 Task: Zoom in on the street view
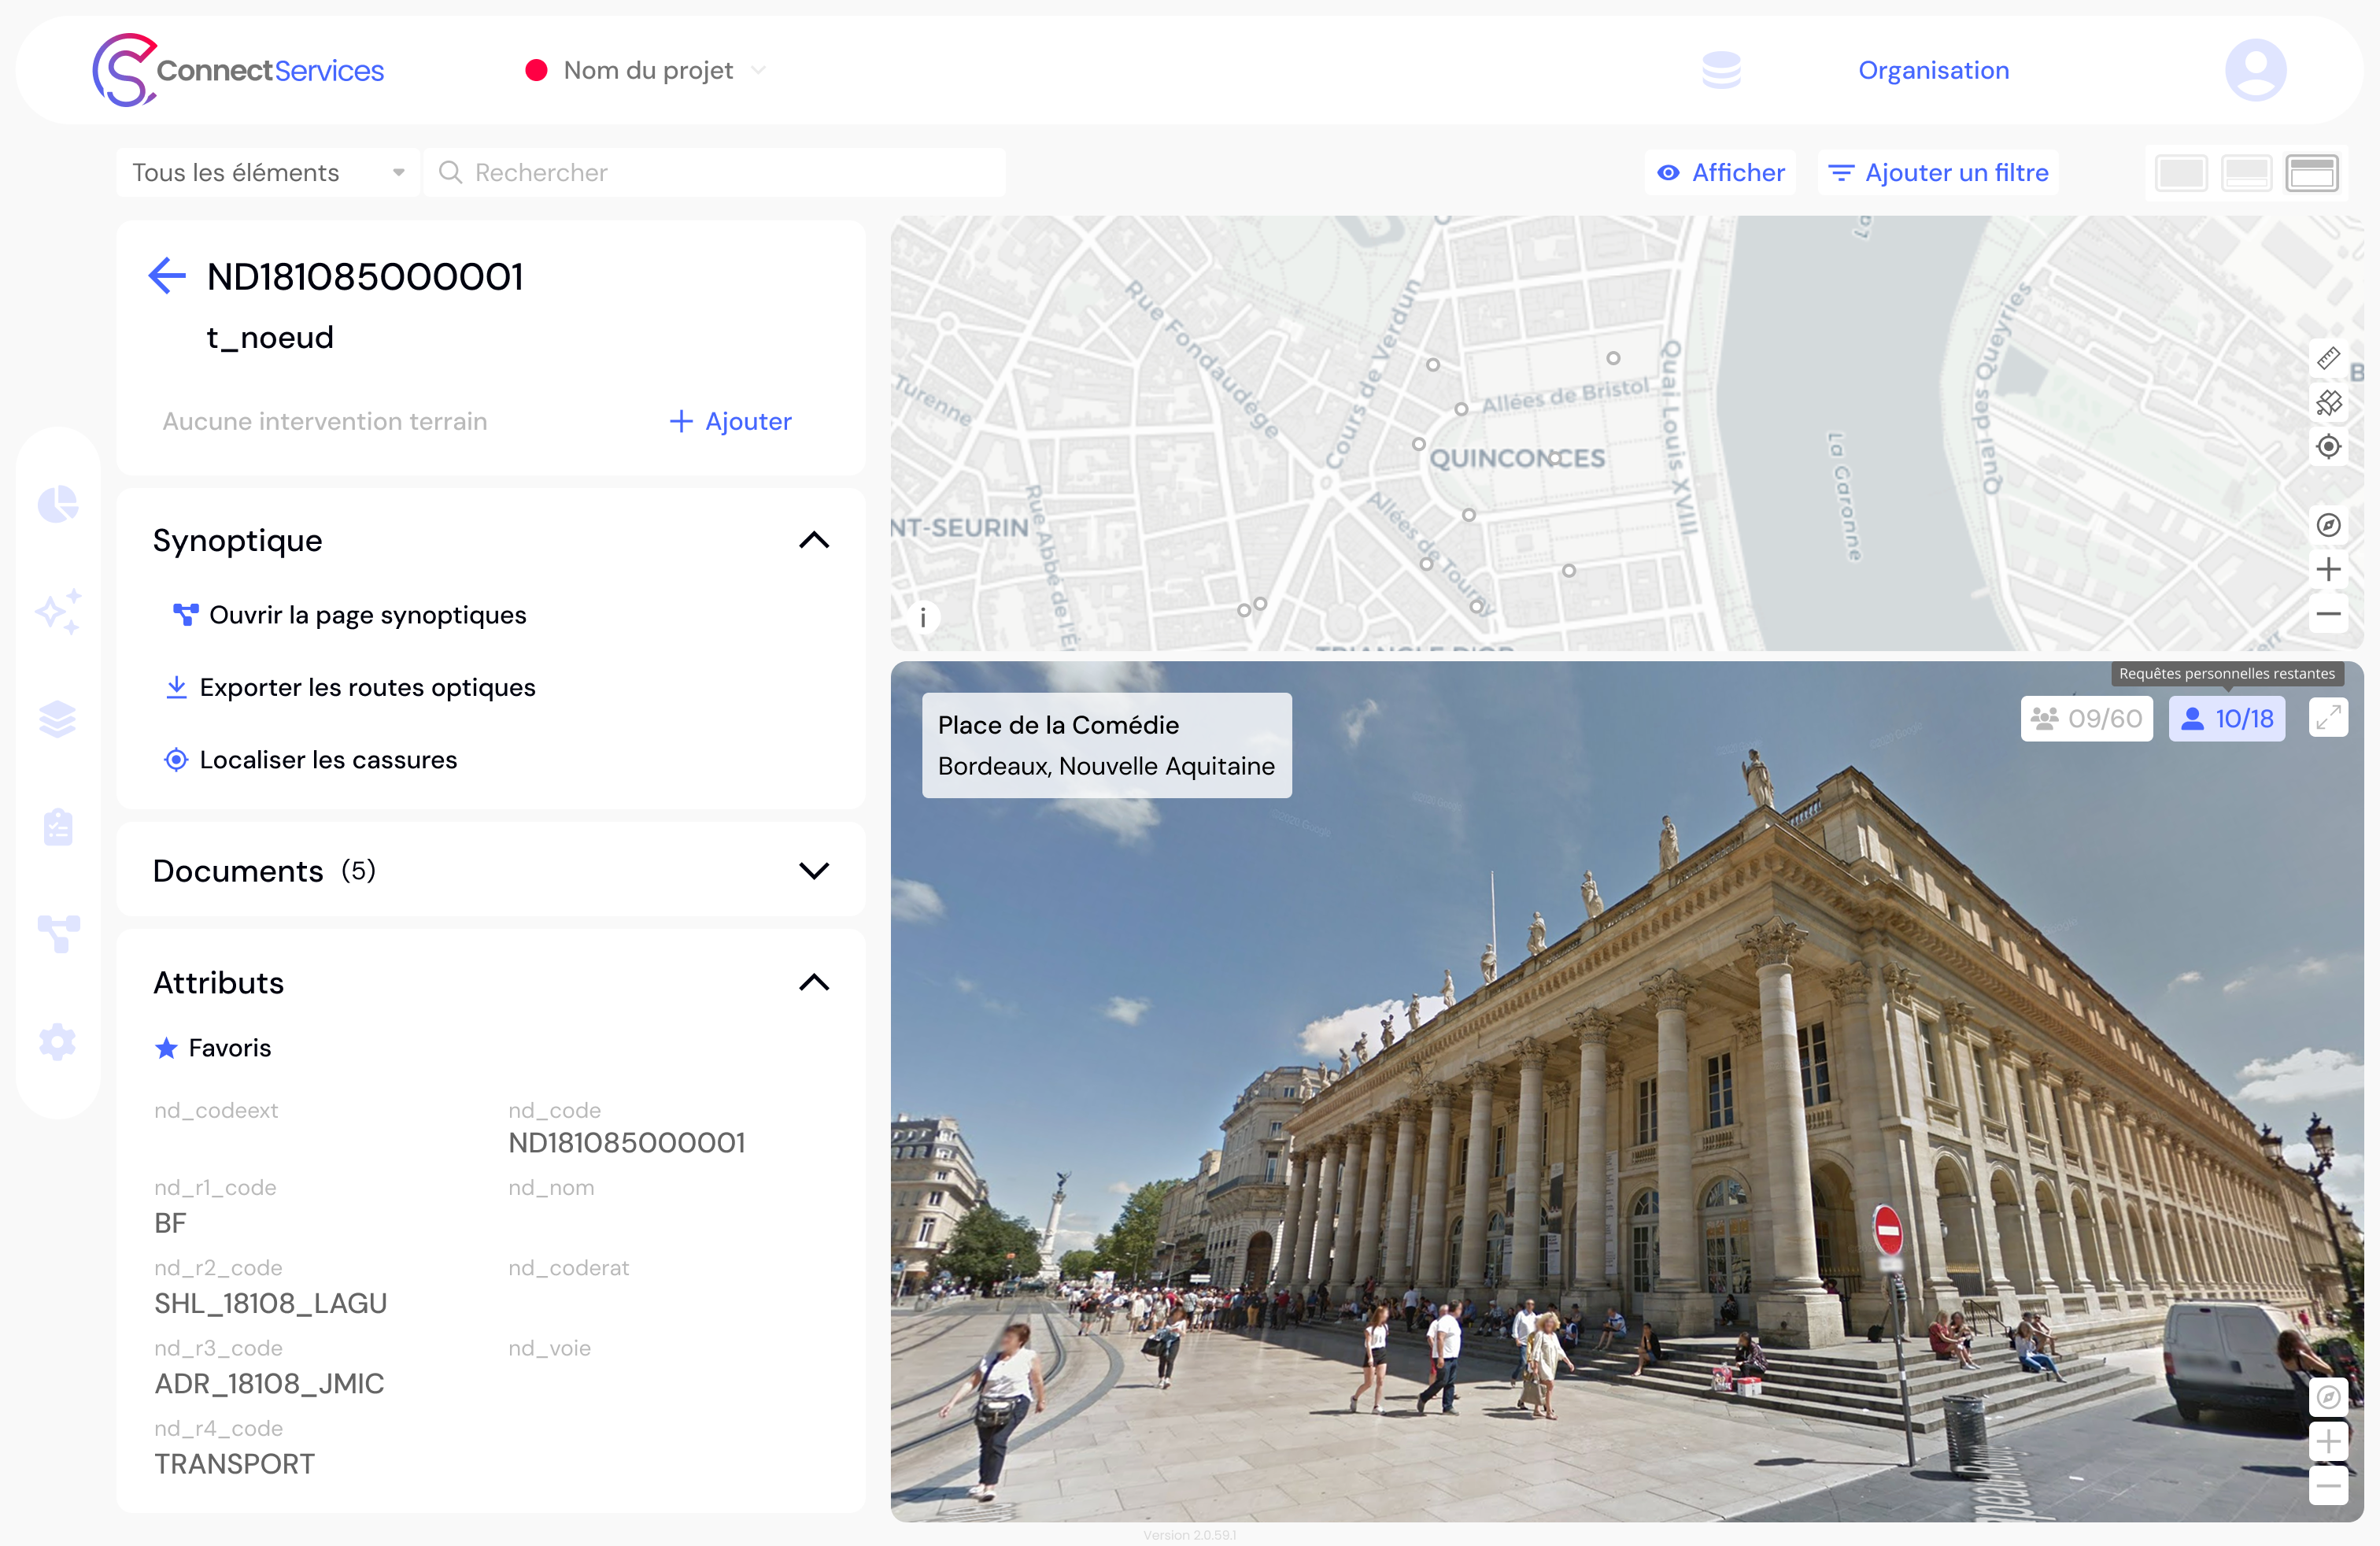click(2328, 1441)
